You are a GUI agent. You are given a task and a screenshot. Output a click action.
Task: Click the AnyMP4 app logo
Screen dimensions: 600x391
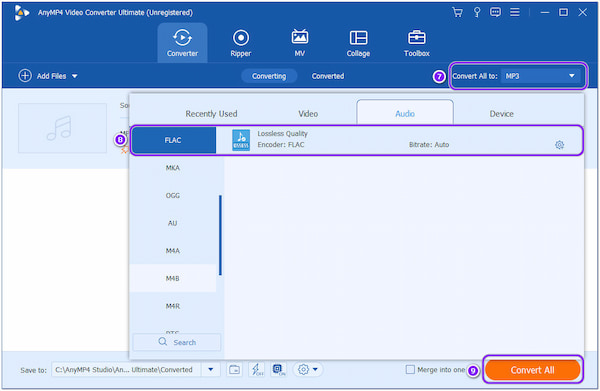(x=21, y=13)
